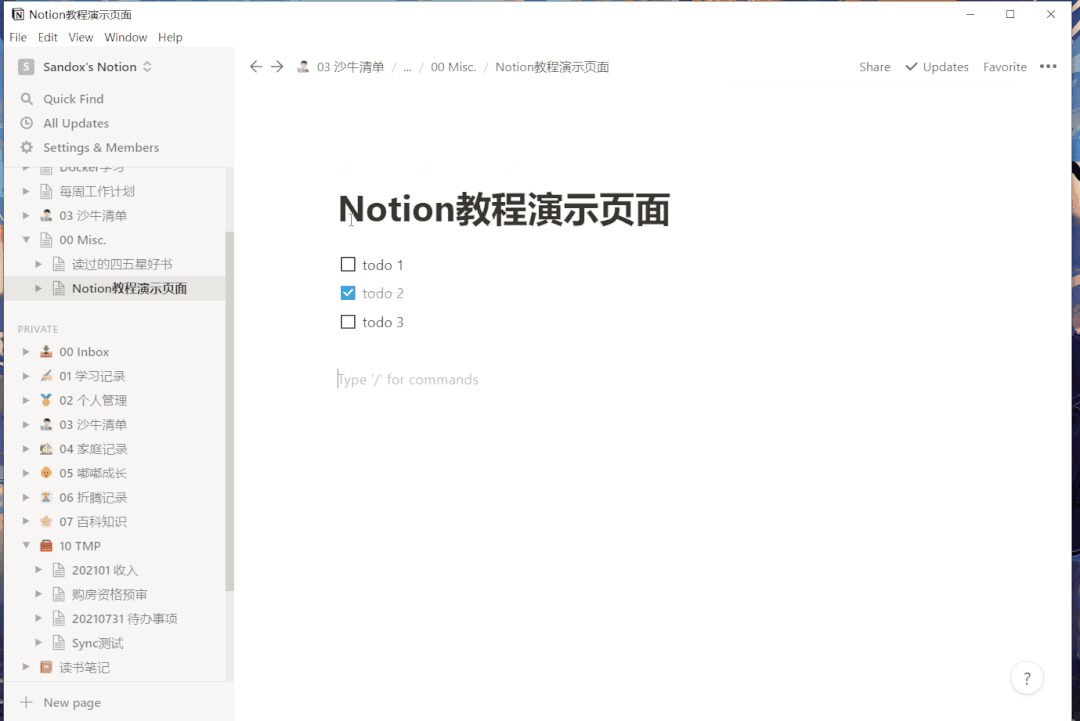Open the File menu

tap(18, 37)
